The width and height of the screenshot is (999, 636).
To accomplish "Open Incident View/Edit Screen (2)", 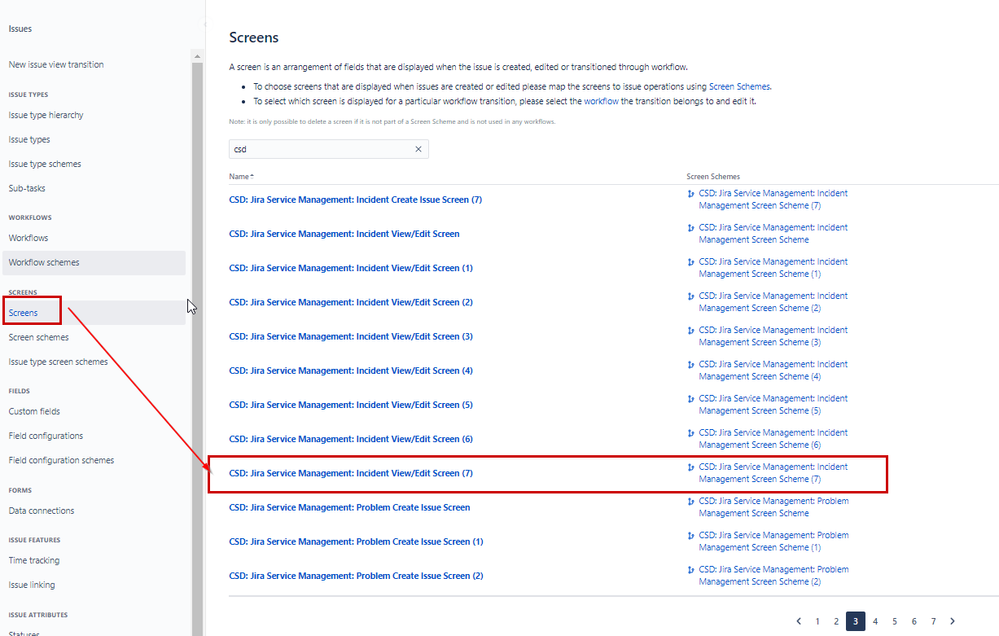I will pyautogui.click(x=351, y=302).
